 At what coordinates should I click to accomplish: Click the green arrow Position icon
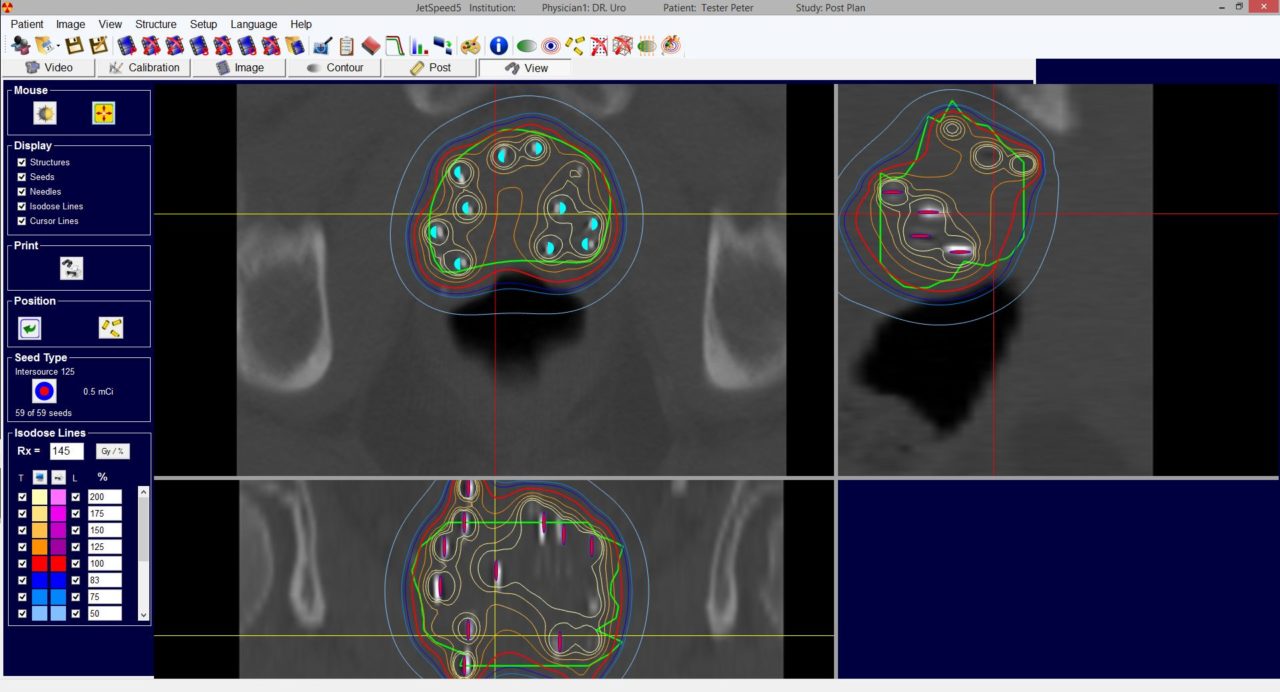click(30, 327)
